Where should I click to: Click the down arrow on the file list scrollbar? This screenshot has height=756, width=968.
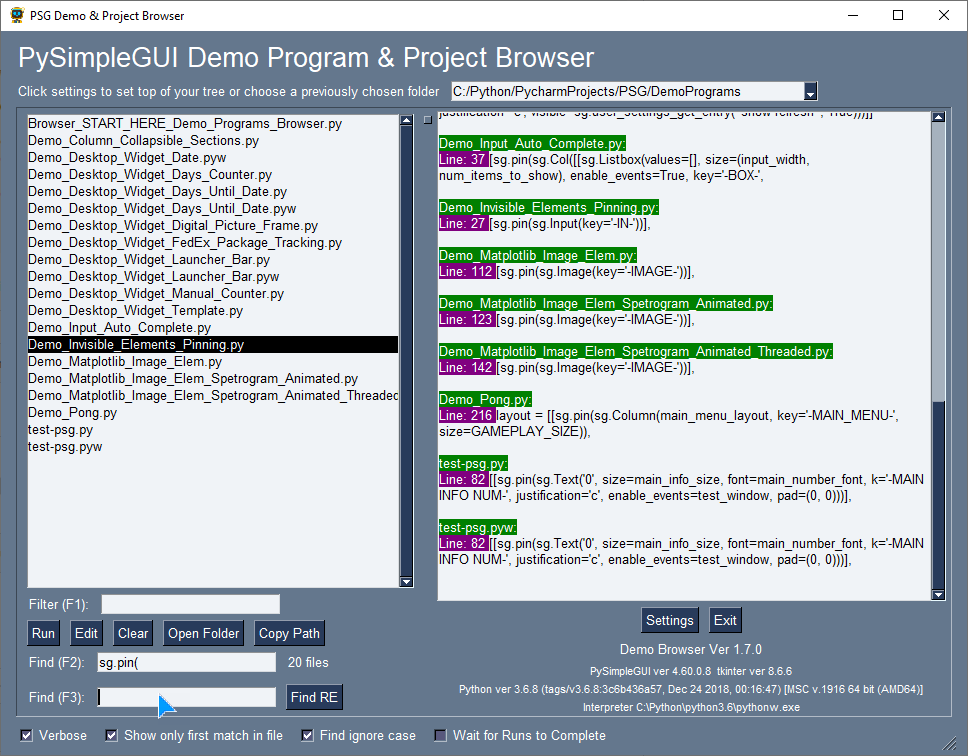click(406, 581)
